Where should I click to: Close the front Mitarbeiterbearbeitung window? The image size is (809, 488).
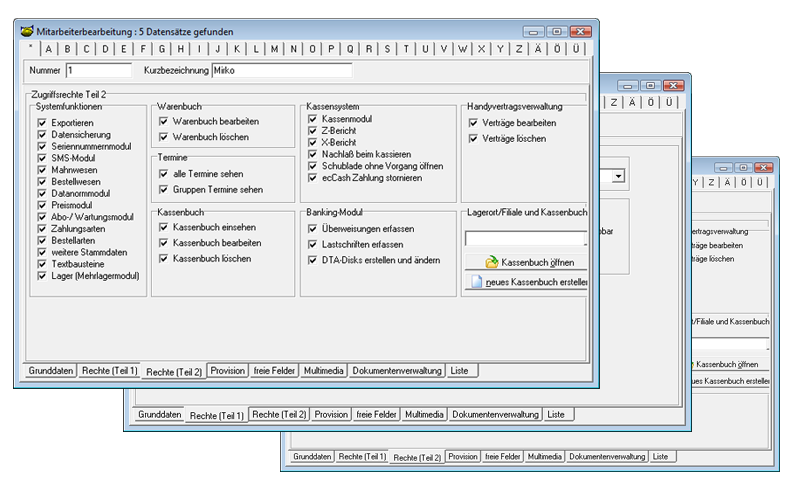[x=580, y=31]
